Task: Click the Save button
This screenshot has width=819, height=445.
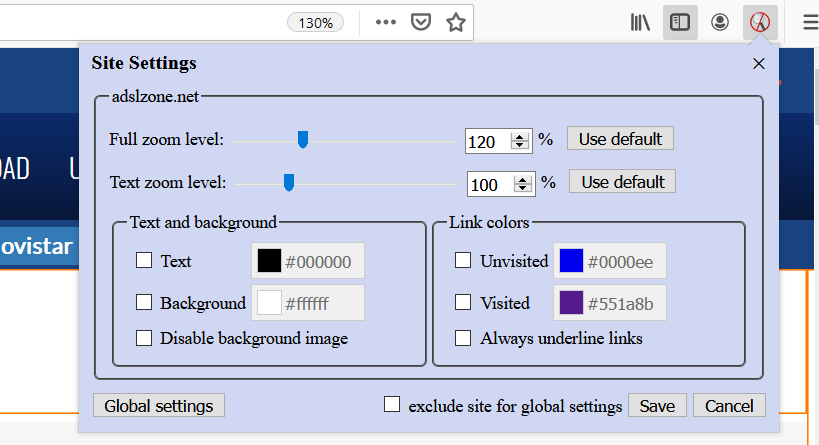Action: point(657,406)
